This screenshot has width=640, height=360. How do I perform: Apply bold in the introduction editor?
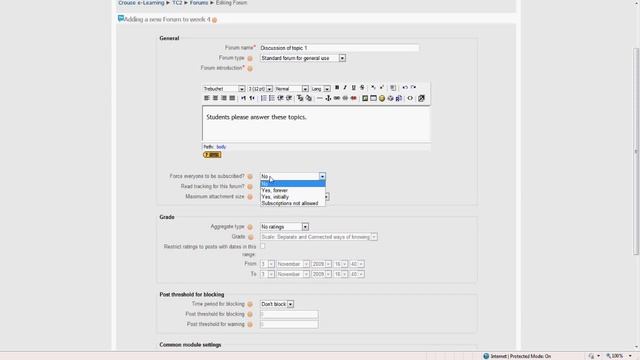click(x=337, y=88)
